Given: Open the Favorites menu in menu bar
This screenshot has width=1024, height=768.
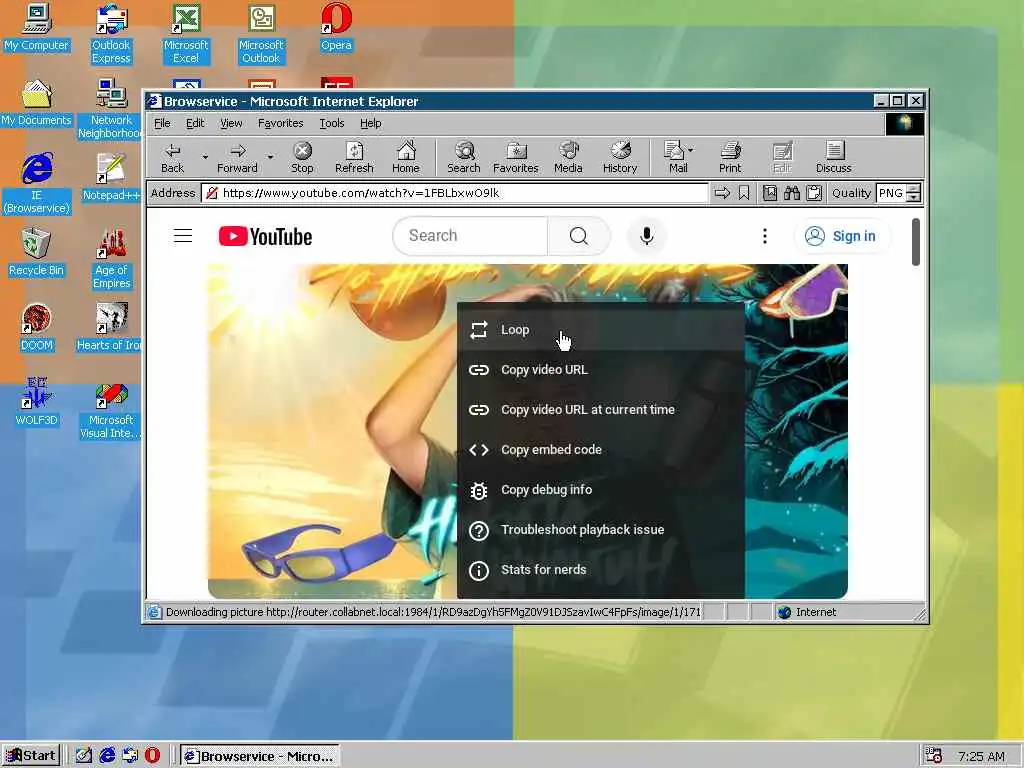Looking at the screenshot, I should pos(280,123).
